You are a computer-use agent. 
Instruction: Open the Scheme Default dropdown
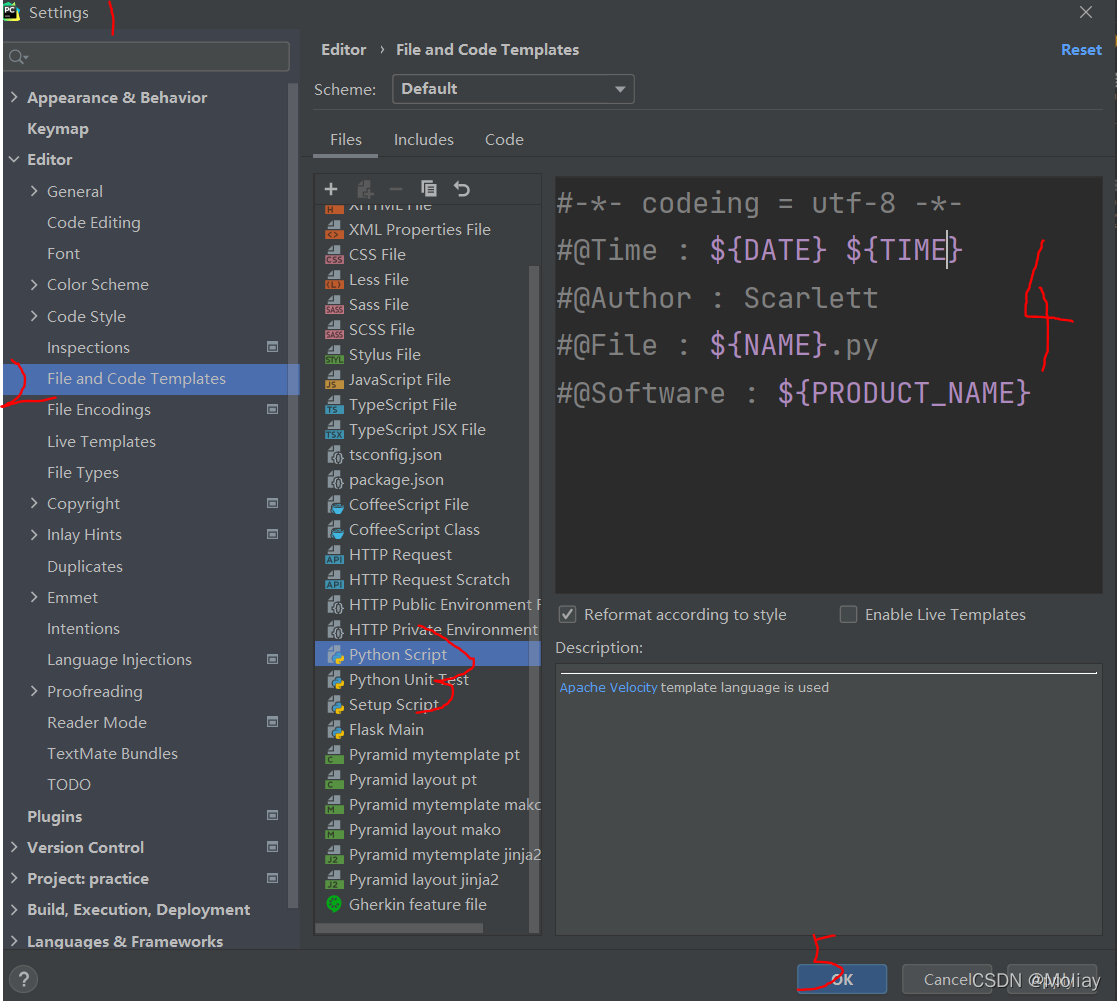pyautogui.click(x=513, y=89)
